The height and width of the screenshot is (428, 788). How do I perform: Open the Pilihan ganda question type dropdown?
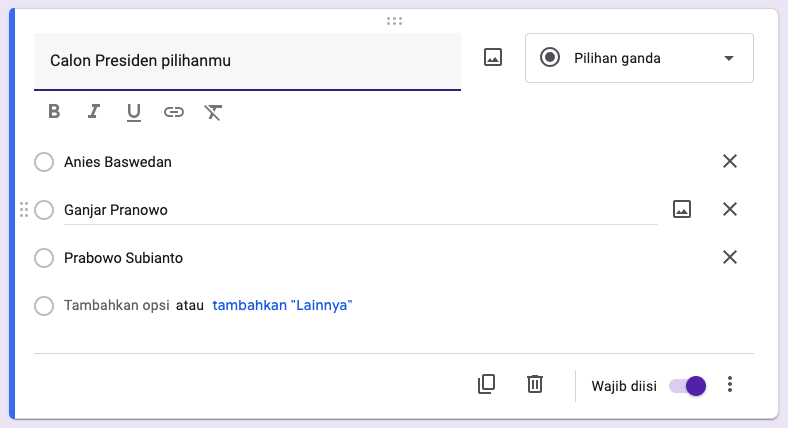(x=639, y=58)
